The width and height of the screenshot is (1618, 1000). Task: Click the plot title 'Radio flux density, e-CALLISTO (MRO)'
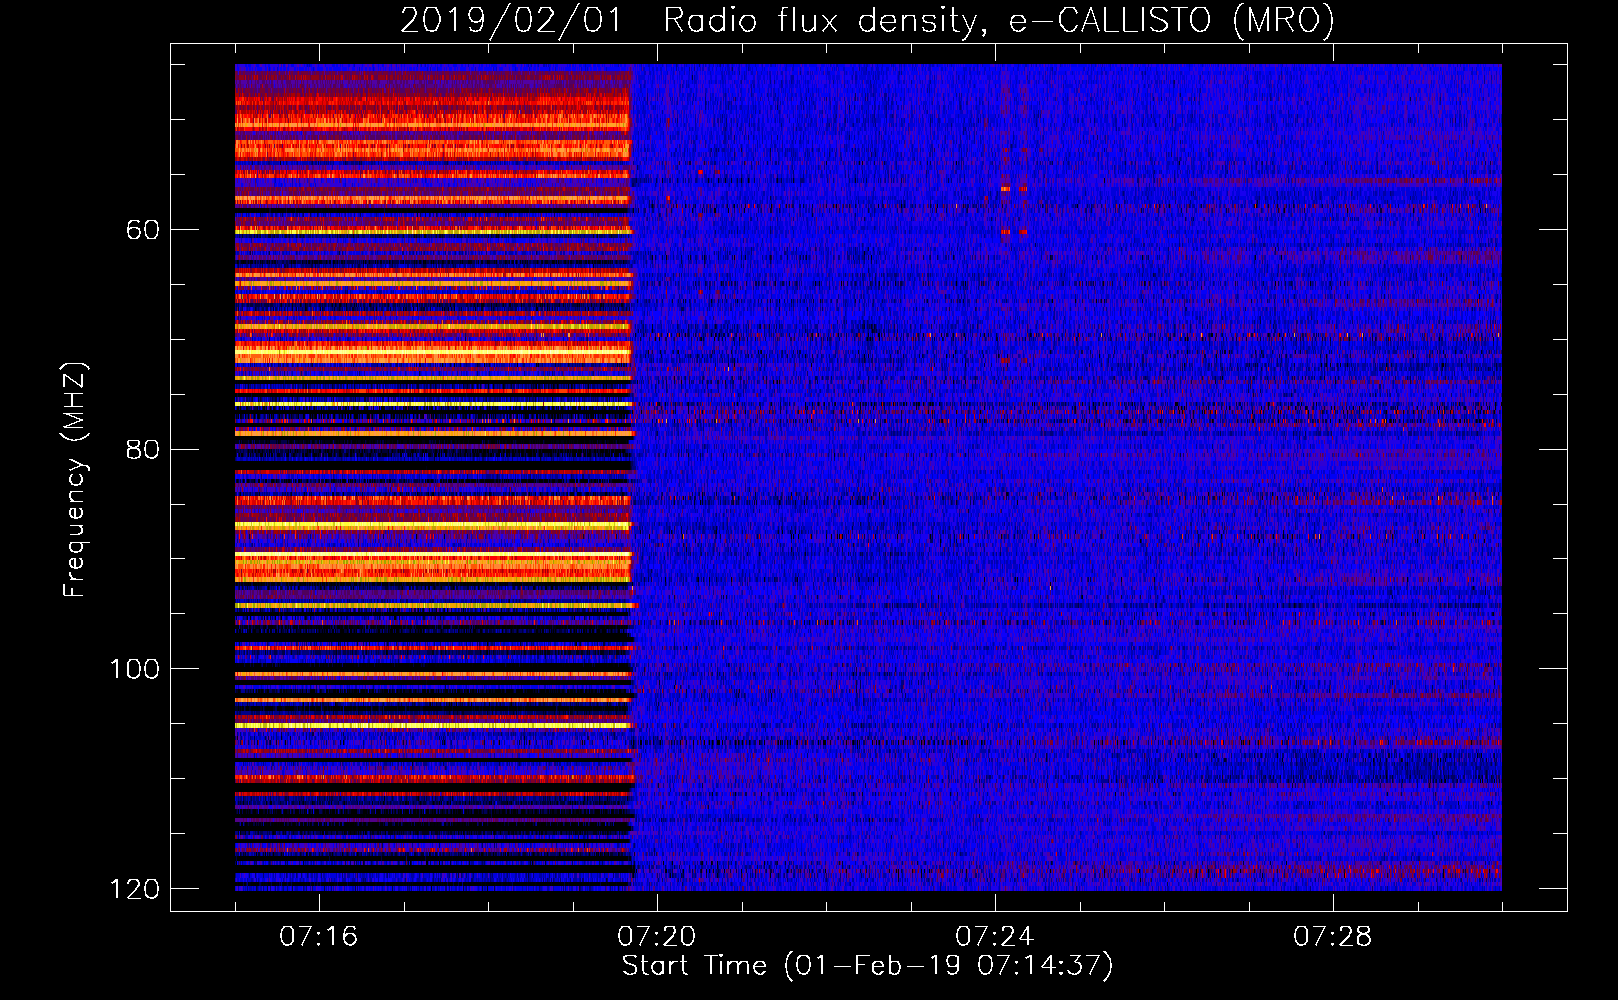[x=999, y=20]
